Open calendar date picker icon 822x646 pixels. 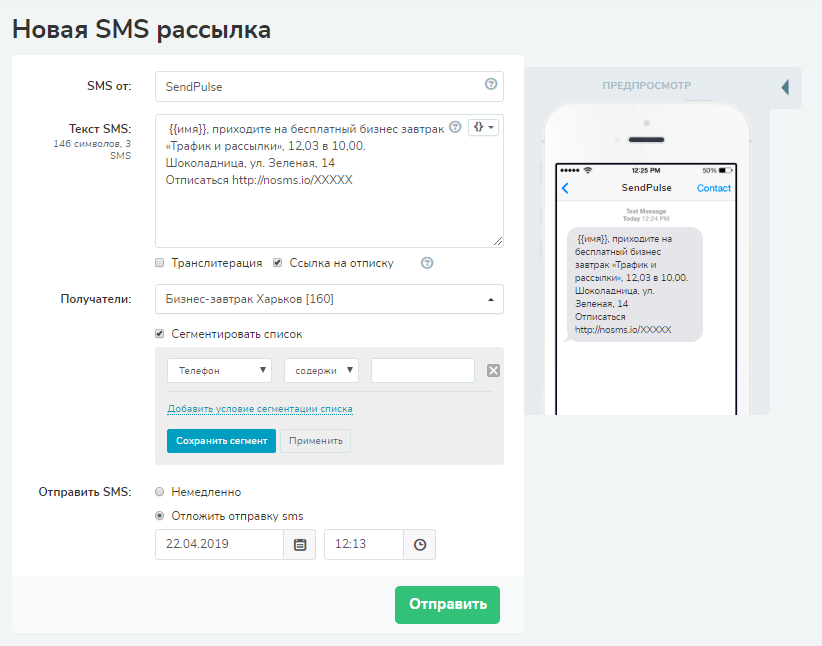(x=300, y=544)
